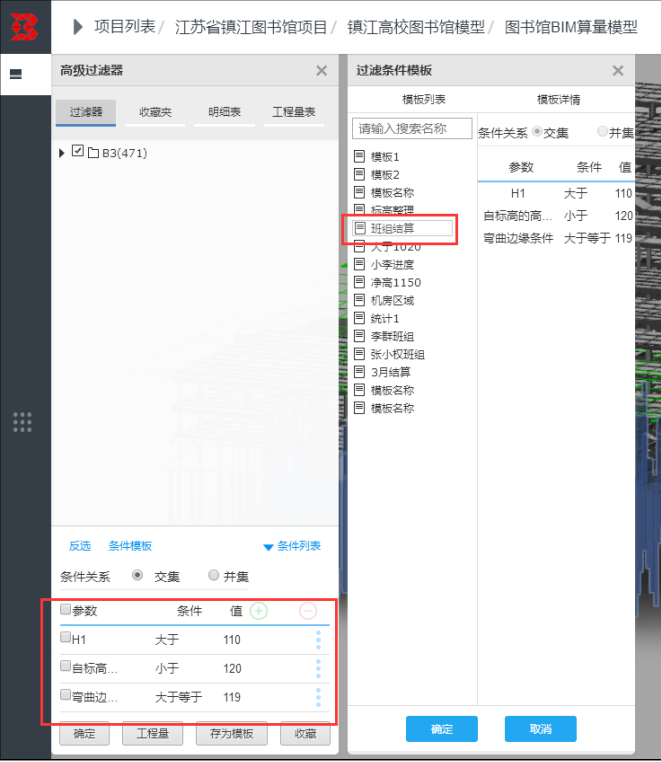Viewport: 661px width, 762px height.
Task: Select 并集 radio in template details
Action: pyautogui.click(x=603, y=131)
